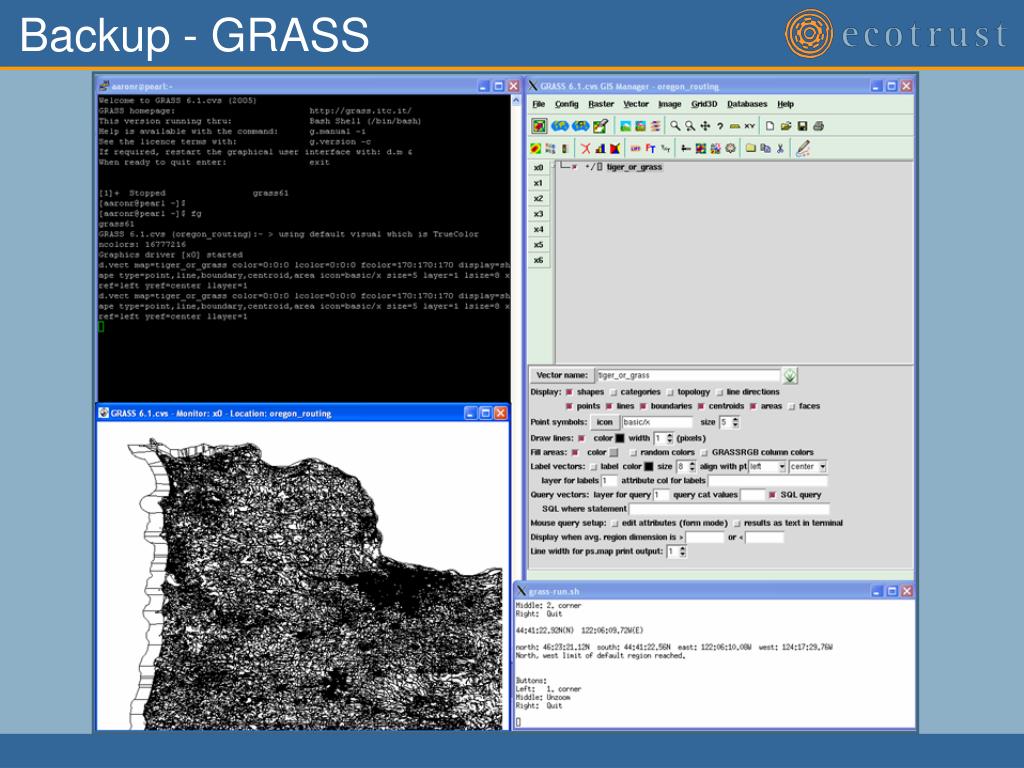Toggle the shapes display checkbox
The width and height of the screenshot is (1024, 768).
pyautogui.click(x=569, y=392)
